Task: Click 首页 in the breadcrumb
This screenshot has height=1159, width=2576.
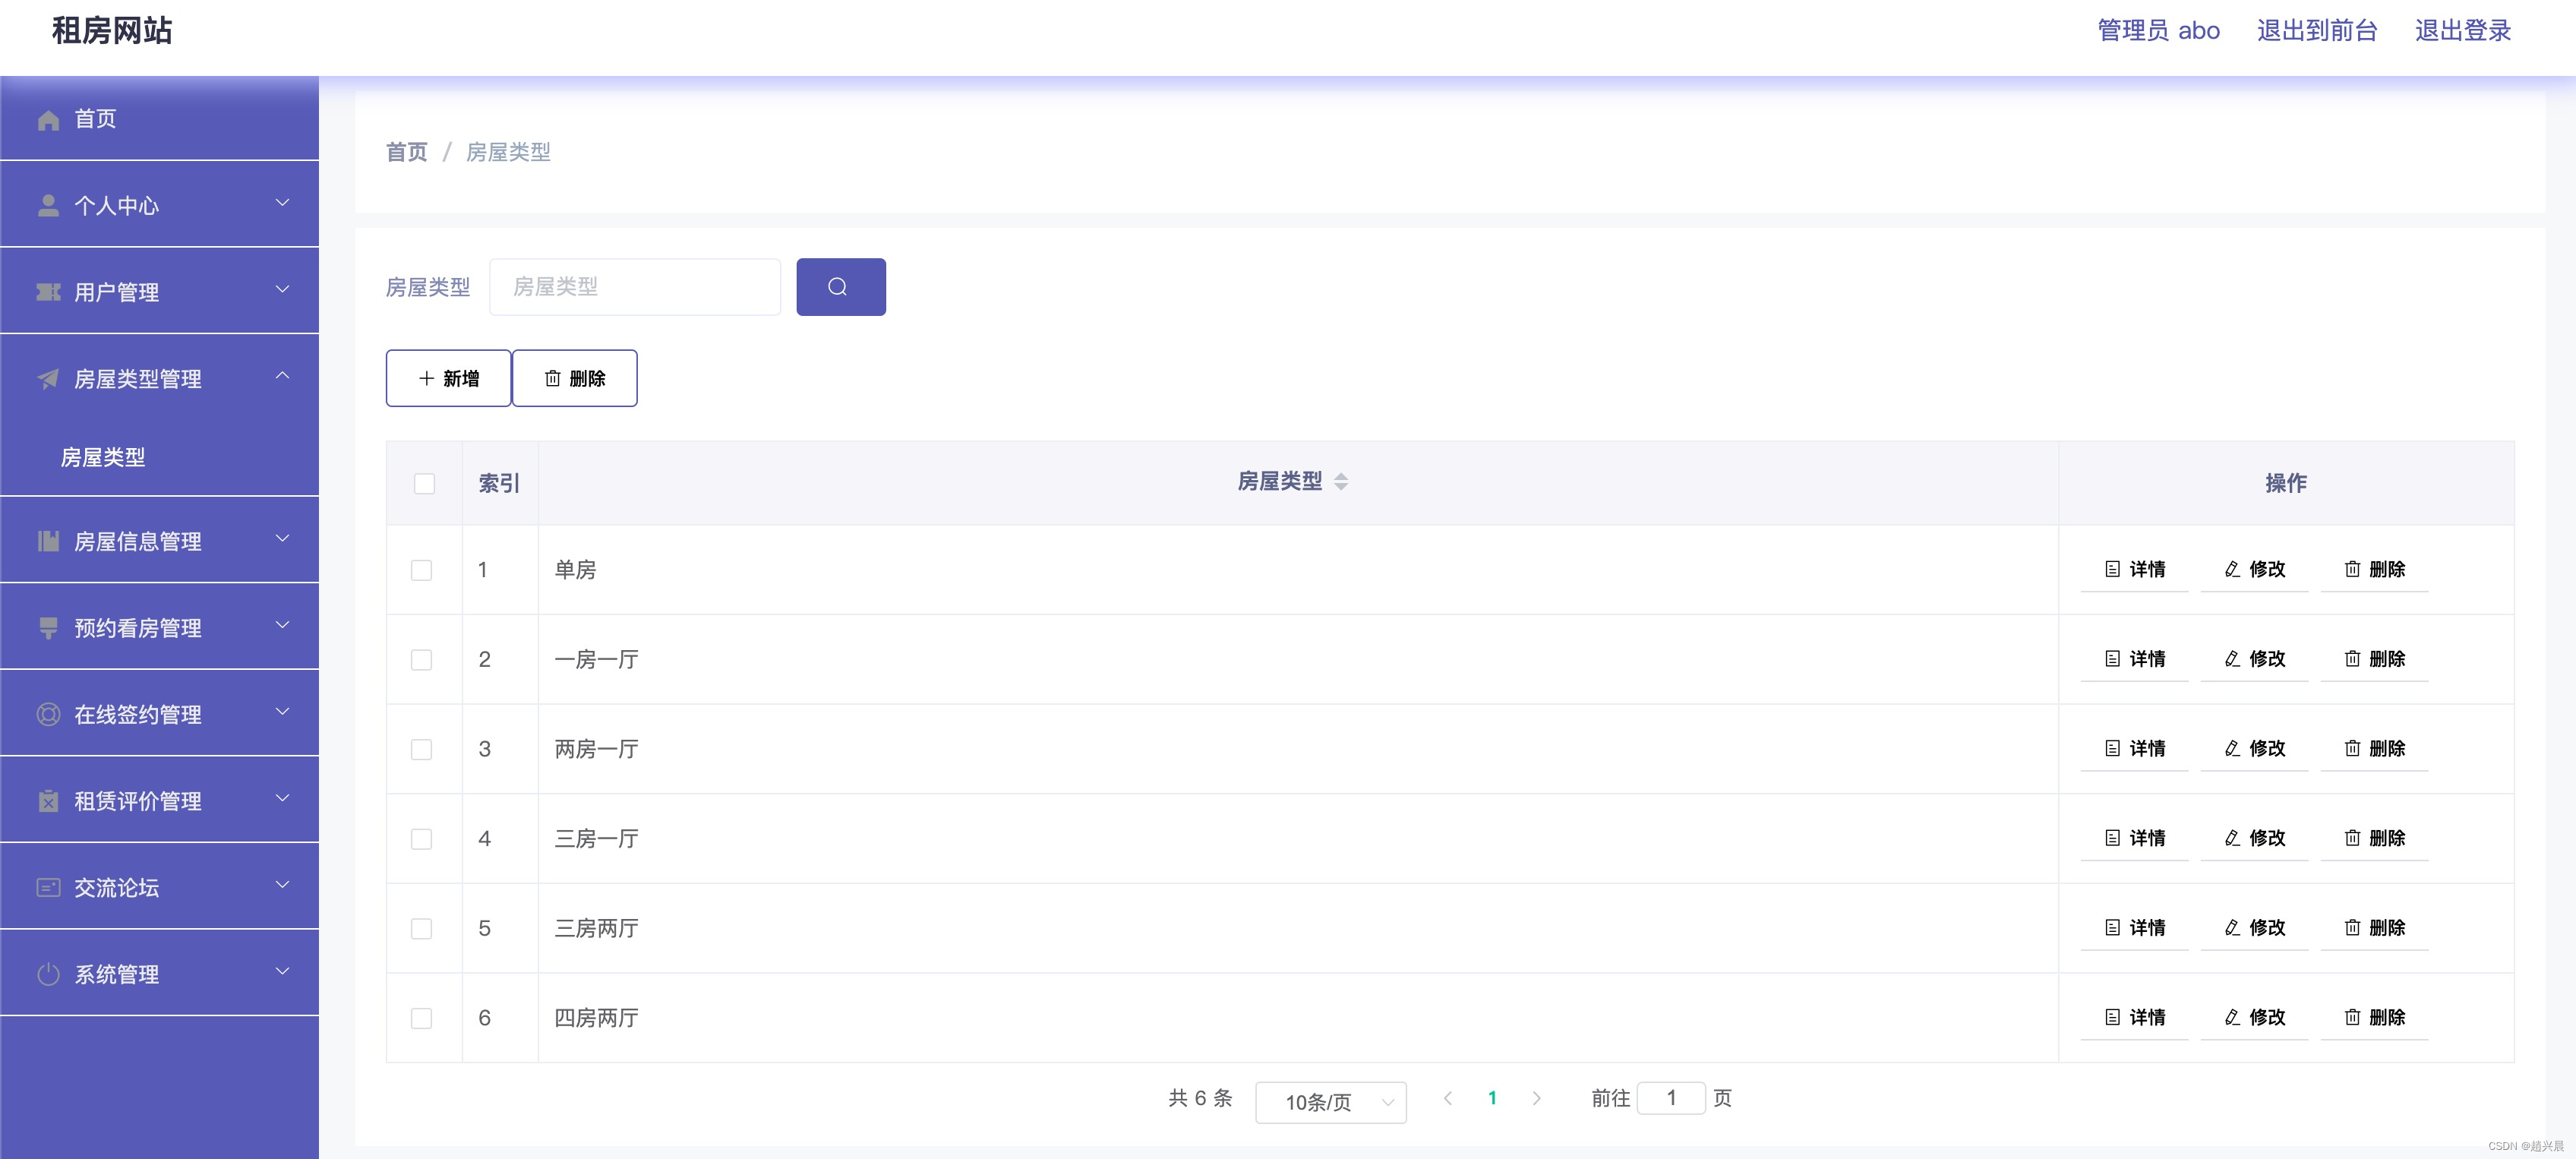Action: (406, 152)
